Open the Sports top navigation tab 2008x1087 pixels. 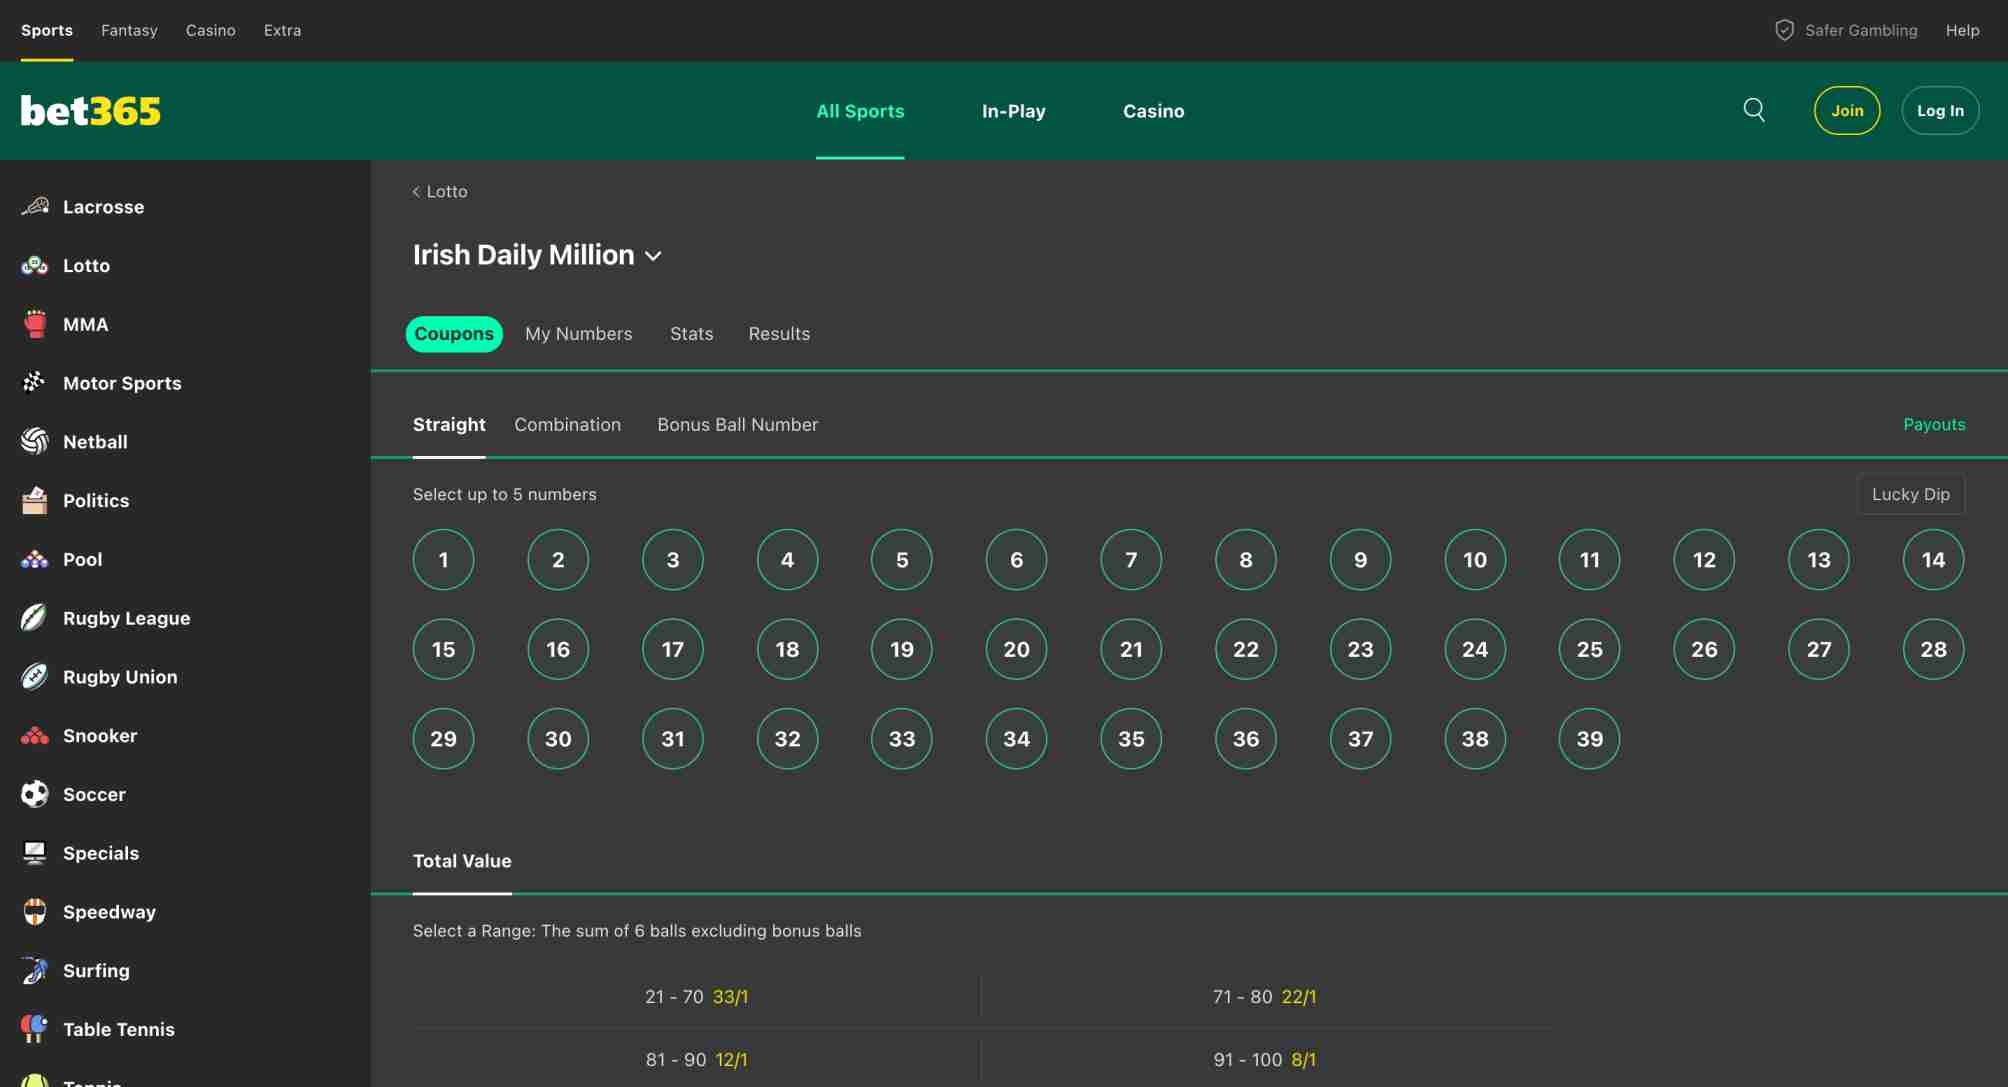(x=47, y=30)
